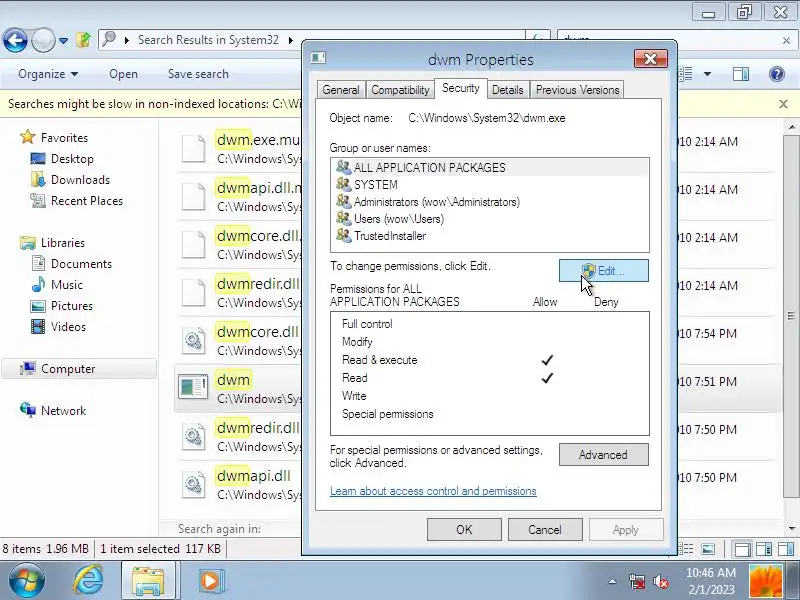Open Downloads in the navigation pane

(80, 180)
